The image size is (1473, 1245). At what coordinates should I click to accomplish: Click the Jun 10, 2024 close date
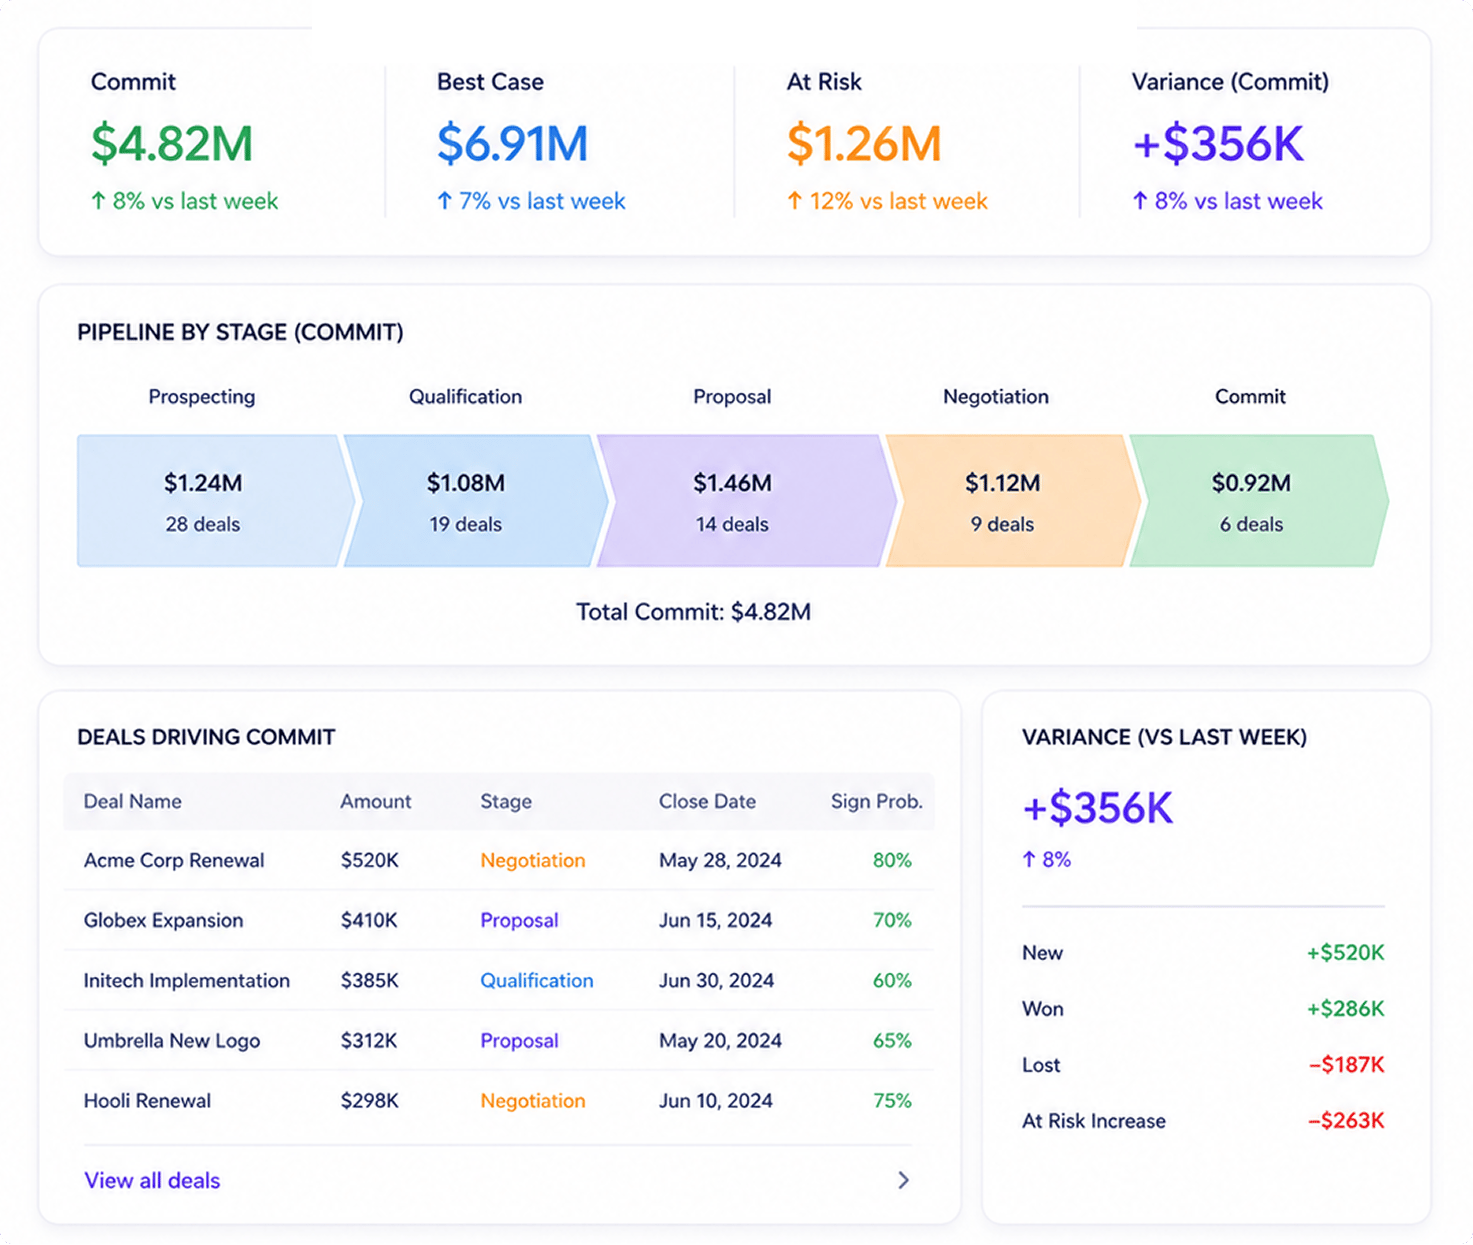click(716, 1100)
